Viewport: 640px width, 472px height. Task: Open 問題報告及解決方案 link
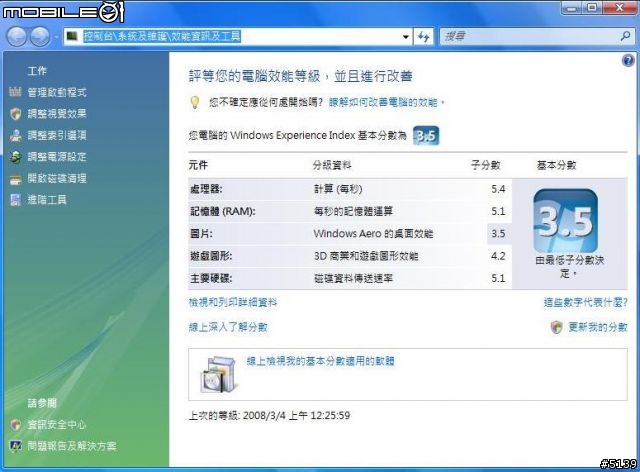click(72, 446)
